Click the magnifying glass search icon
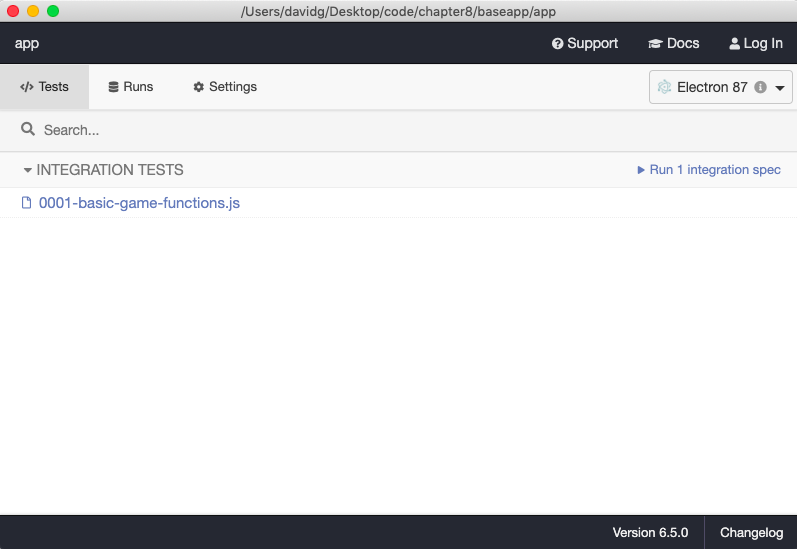Viewport: 797px width, 549px height. 28,130
